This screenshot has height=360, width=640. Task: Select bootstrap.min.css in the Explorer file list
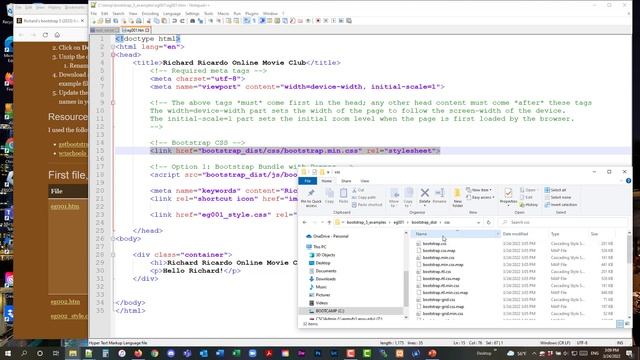[438, 258]
